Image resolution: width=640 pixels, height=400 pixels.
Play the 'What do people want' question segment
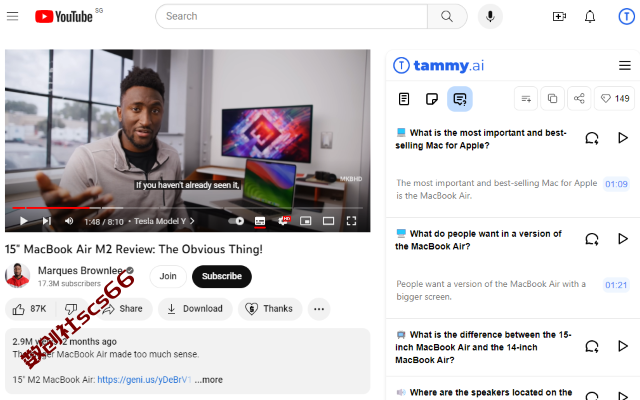point(622,239)
